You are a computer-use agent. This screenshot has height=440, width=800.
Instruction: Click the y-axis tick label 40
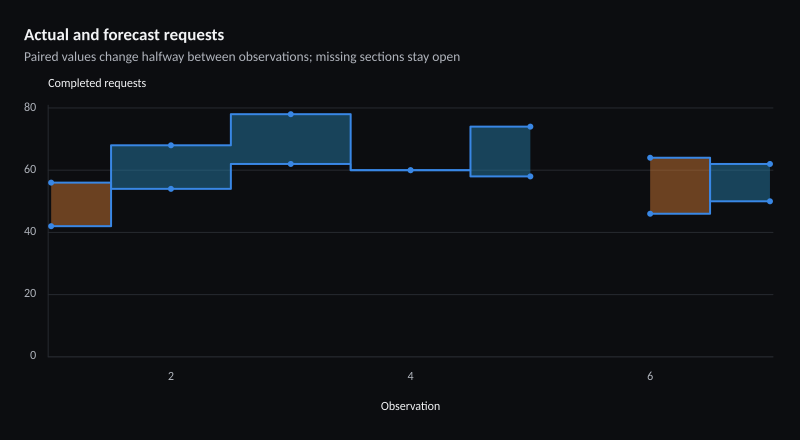(30, 232)
